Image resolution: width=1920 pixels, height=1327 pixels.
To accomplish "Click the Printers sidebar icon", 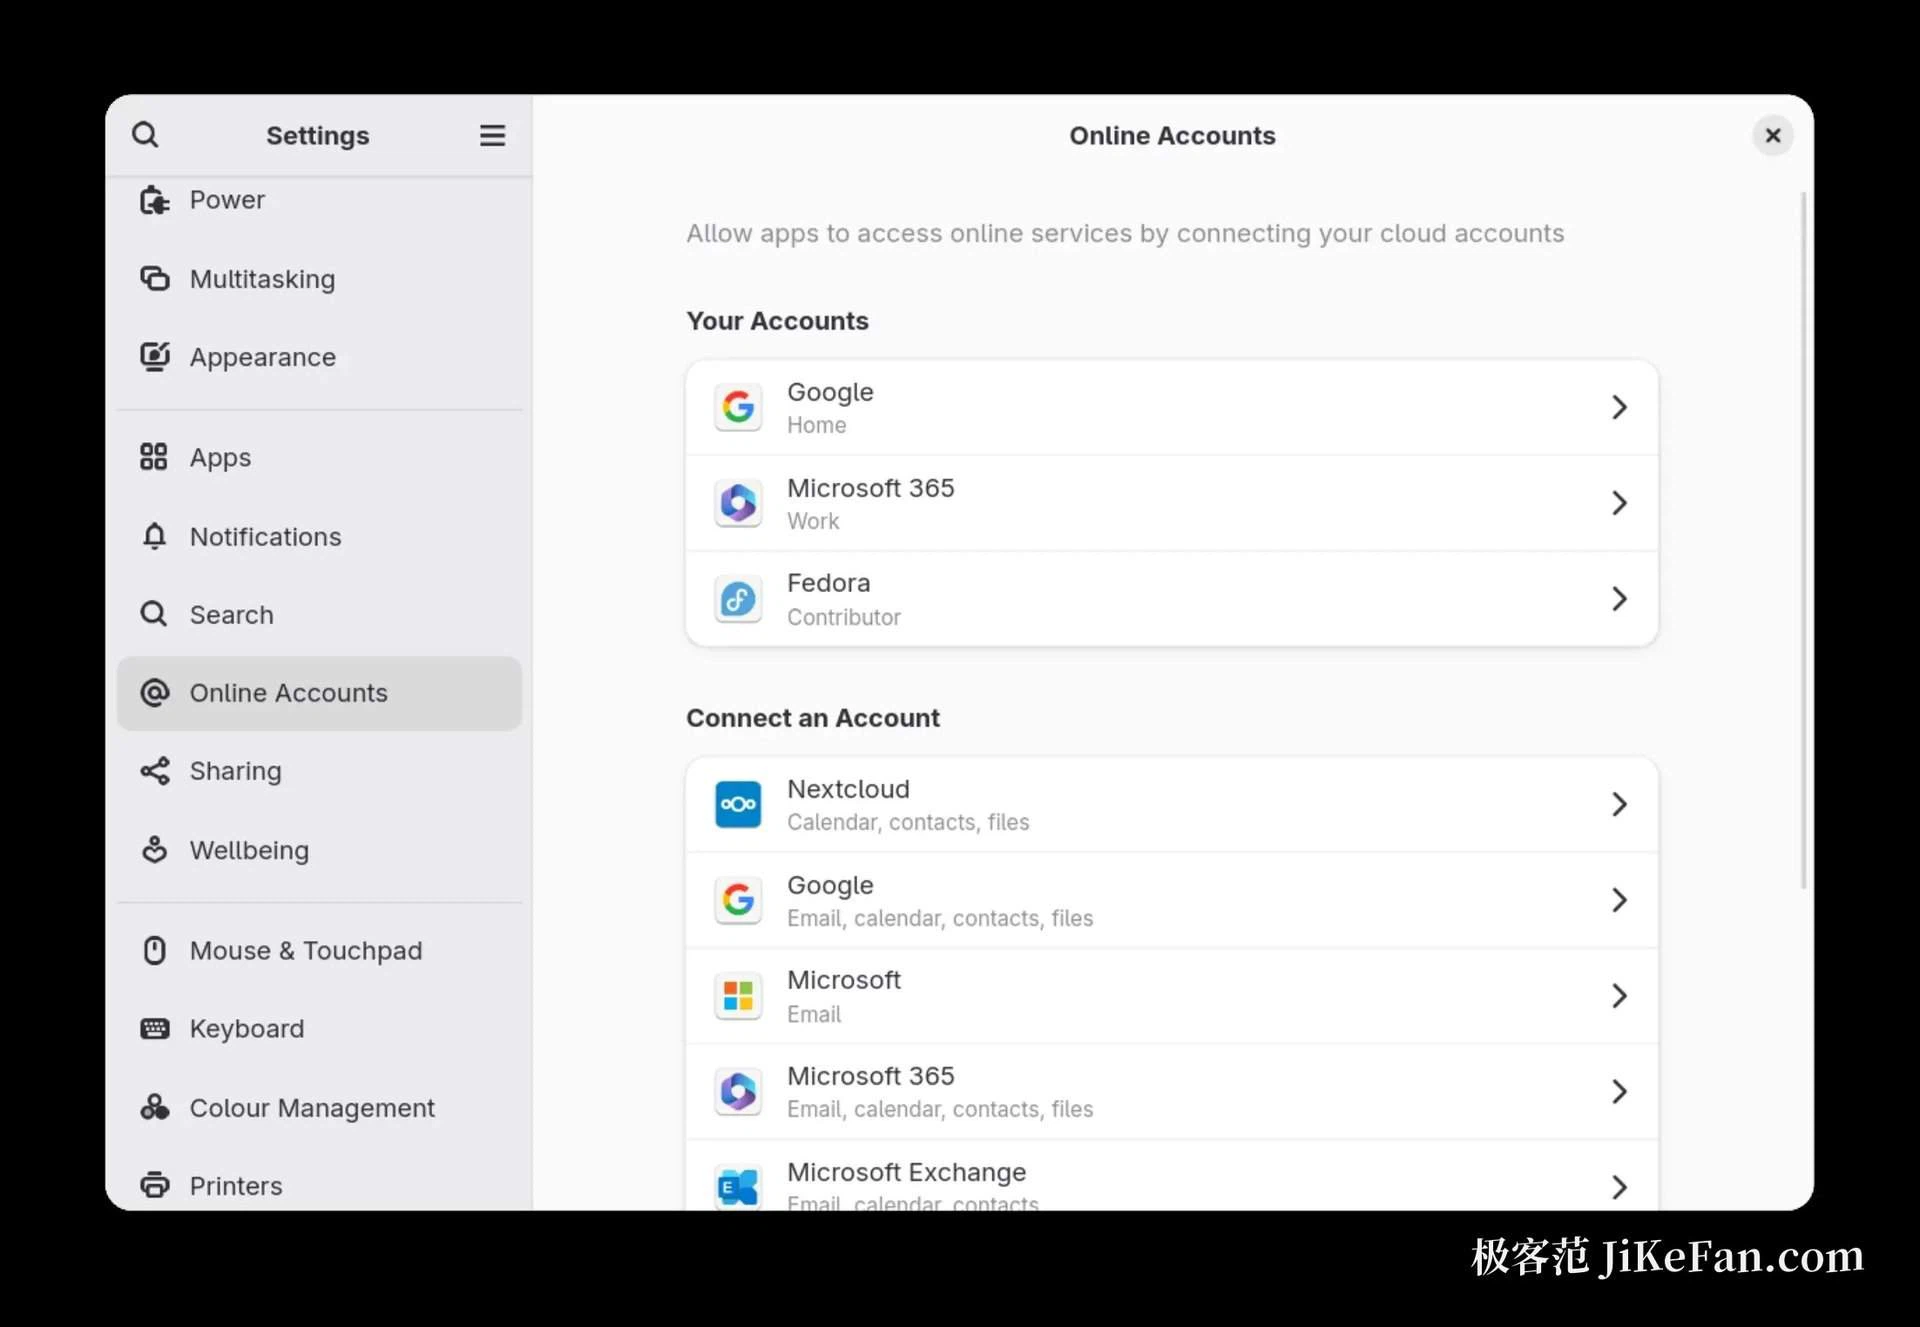I will point(154,1185).
